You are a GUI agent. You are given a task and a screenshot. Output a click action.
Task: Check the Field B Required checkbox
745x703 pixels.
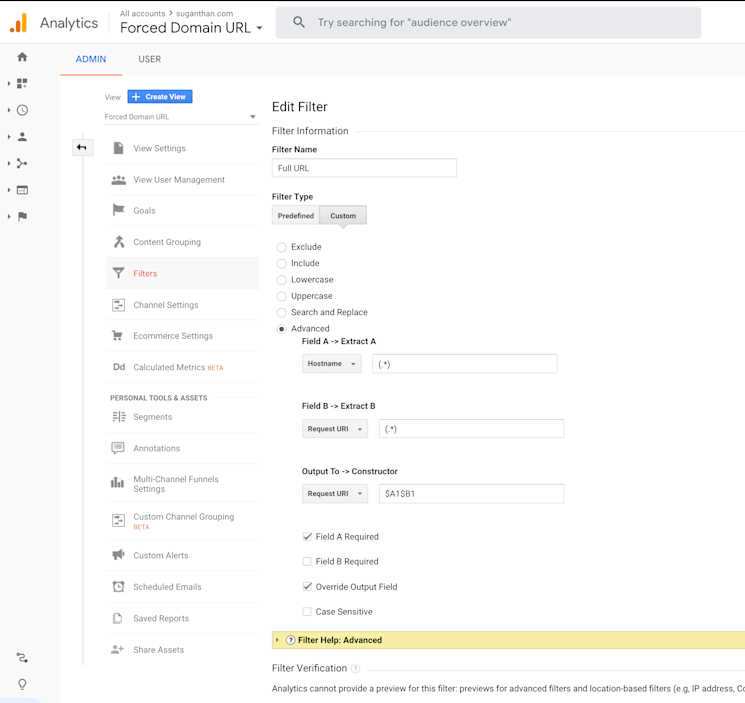[307, 561]
